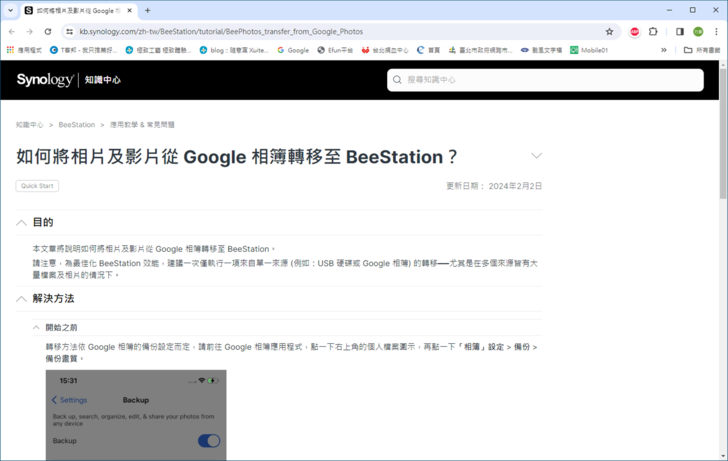Click the Quick Start tag
This screenshot has height=461, width=728.
click(x=37, y=186)
